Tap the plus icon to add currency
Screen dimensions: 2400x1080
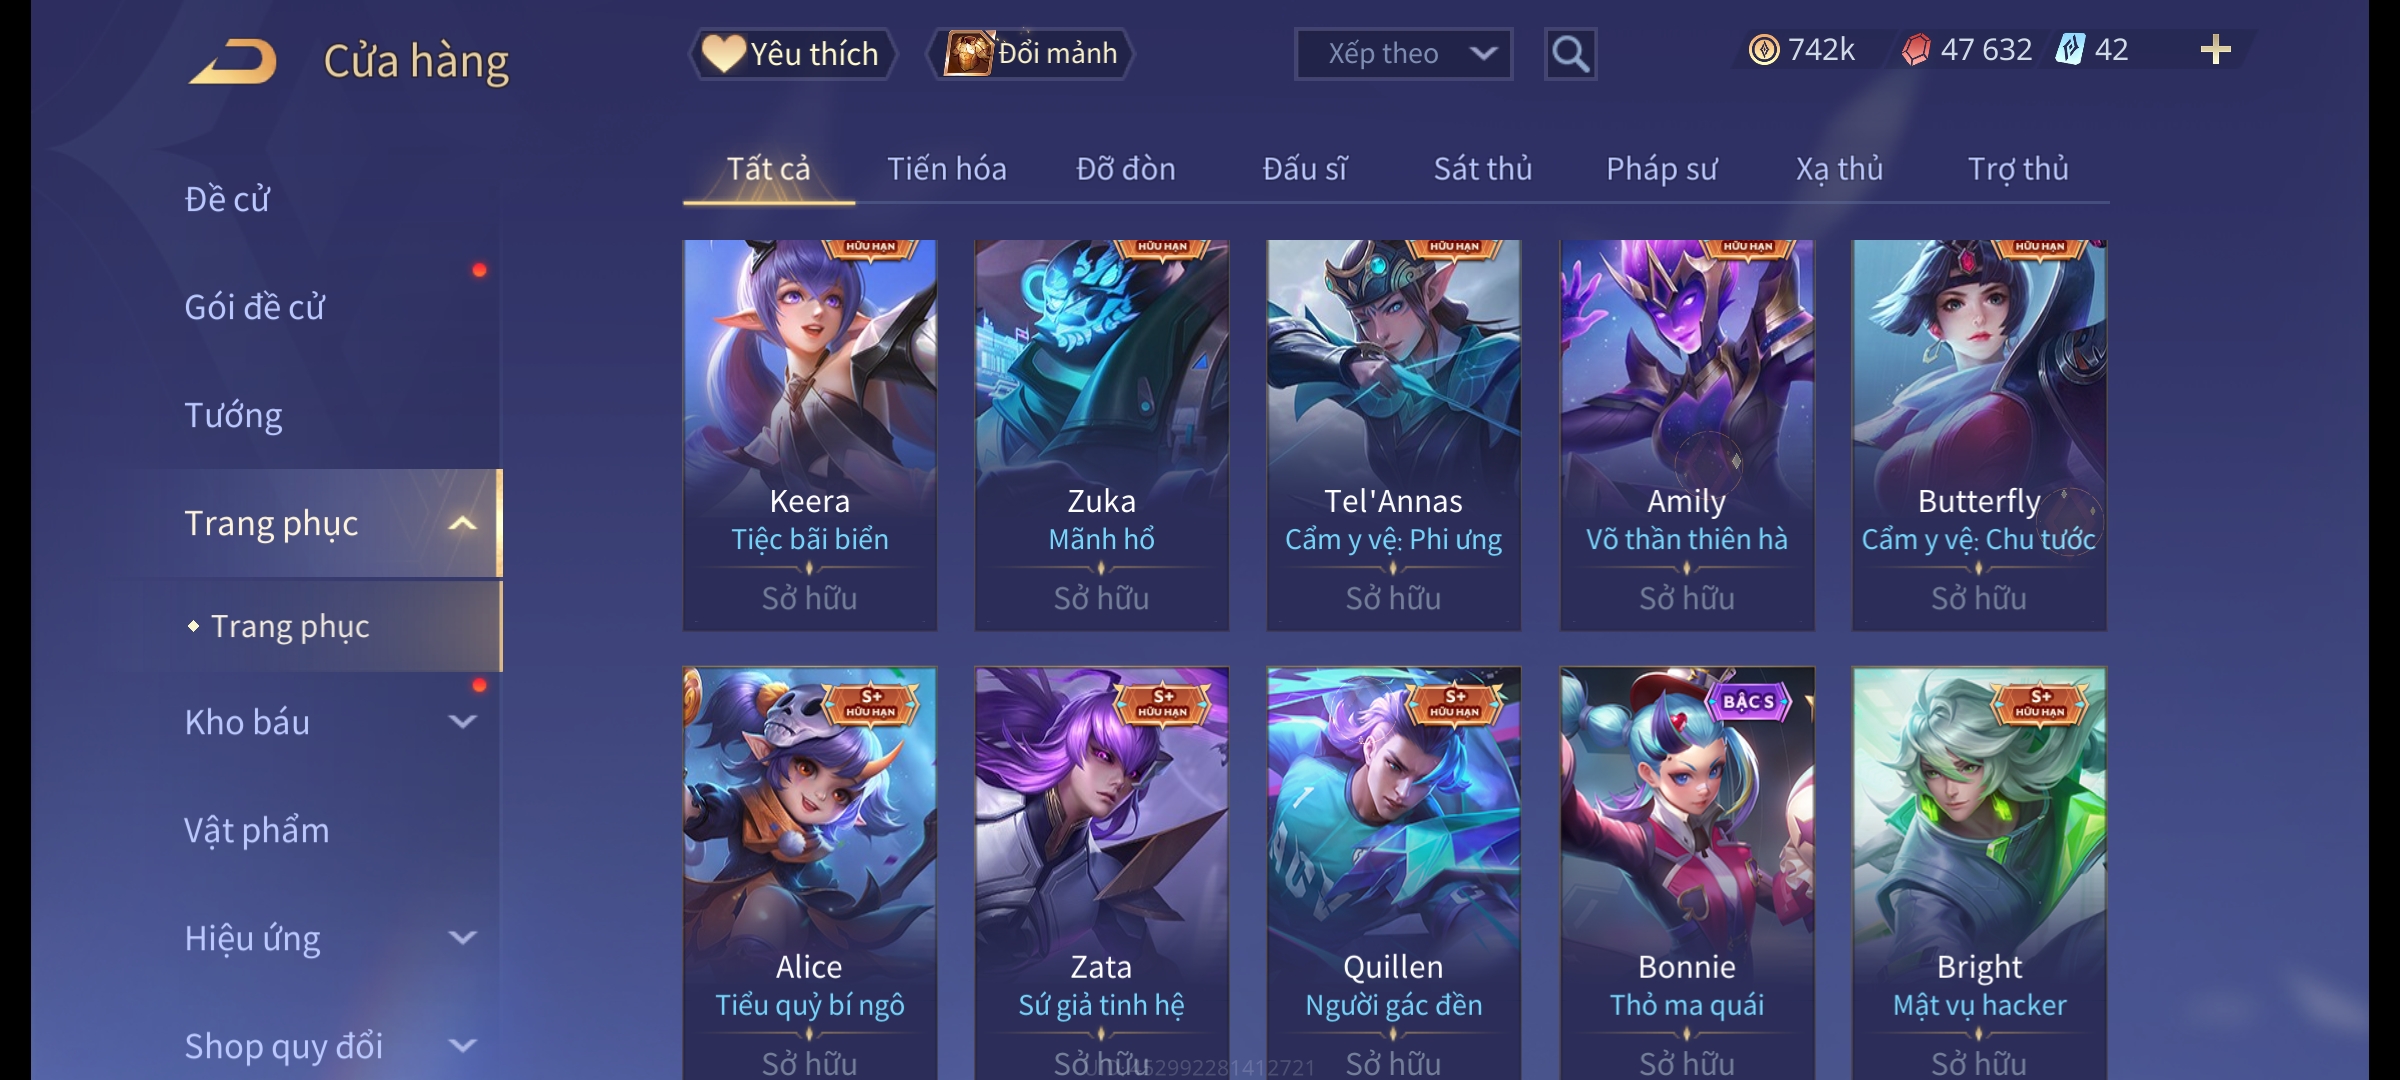click(2215, 50)
